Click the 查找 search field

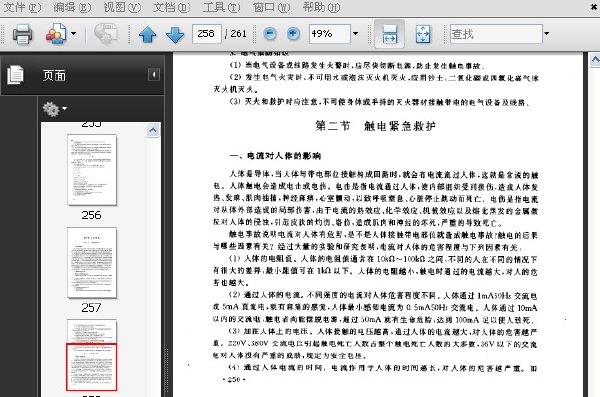click(496, 34)
